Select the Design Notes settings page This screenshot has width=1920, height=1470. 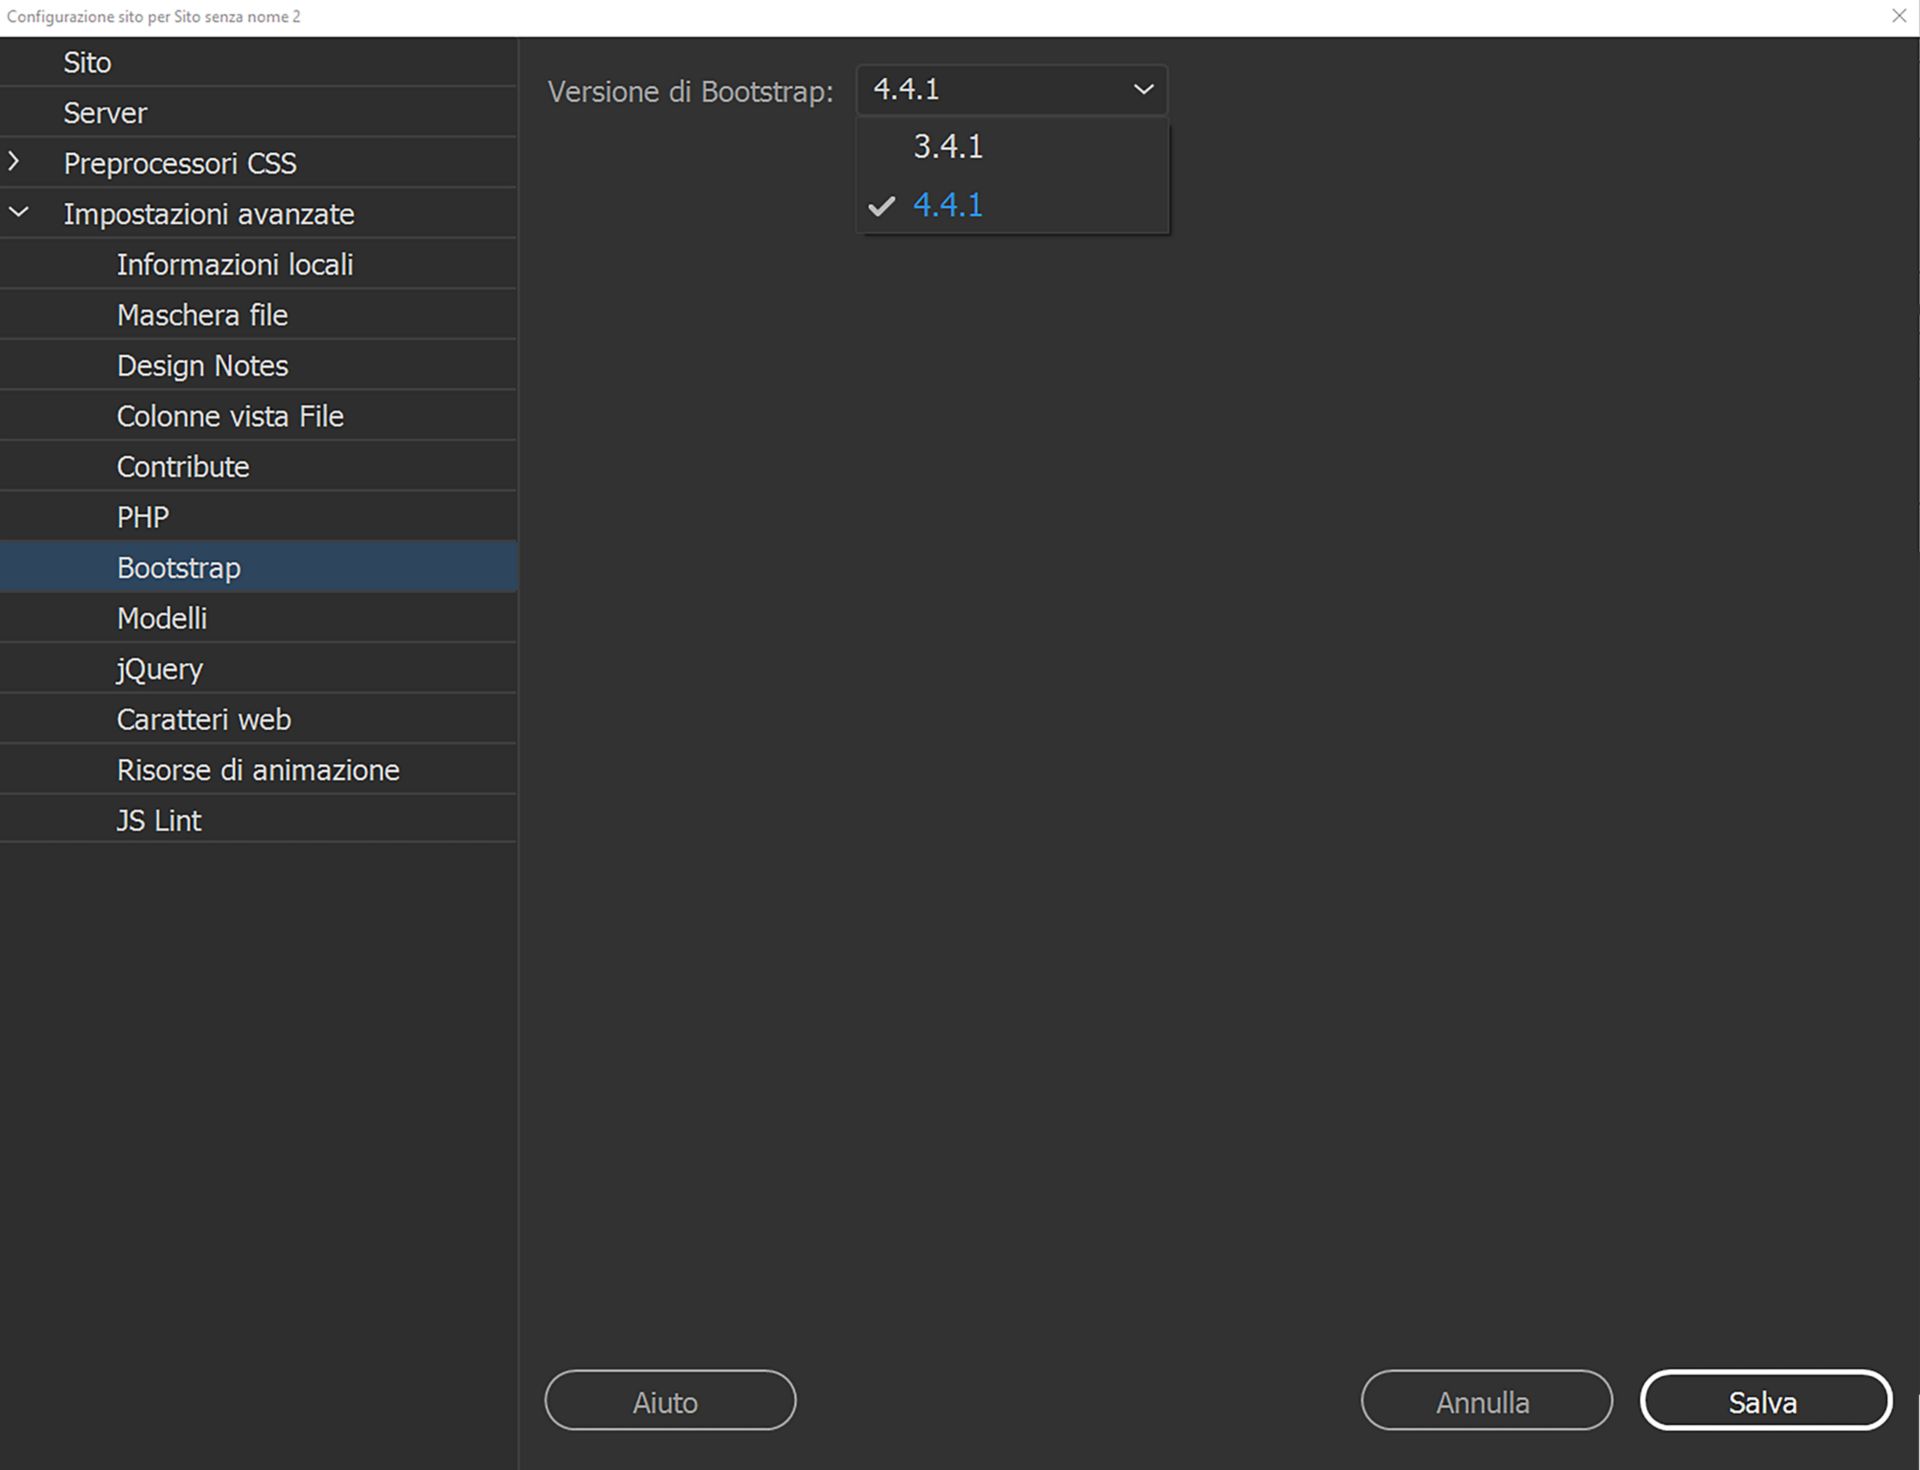[202, 365]
